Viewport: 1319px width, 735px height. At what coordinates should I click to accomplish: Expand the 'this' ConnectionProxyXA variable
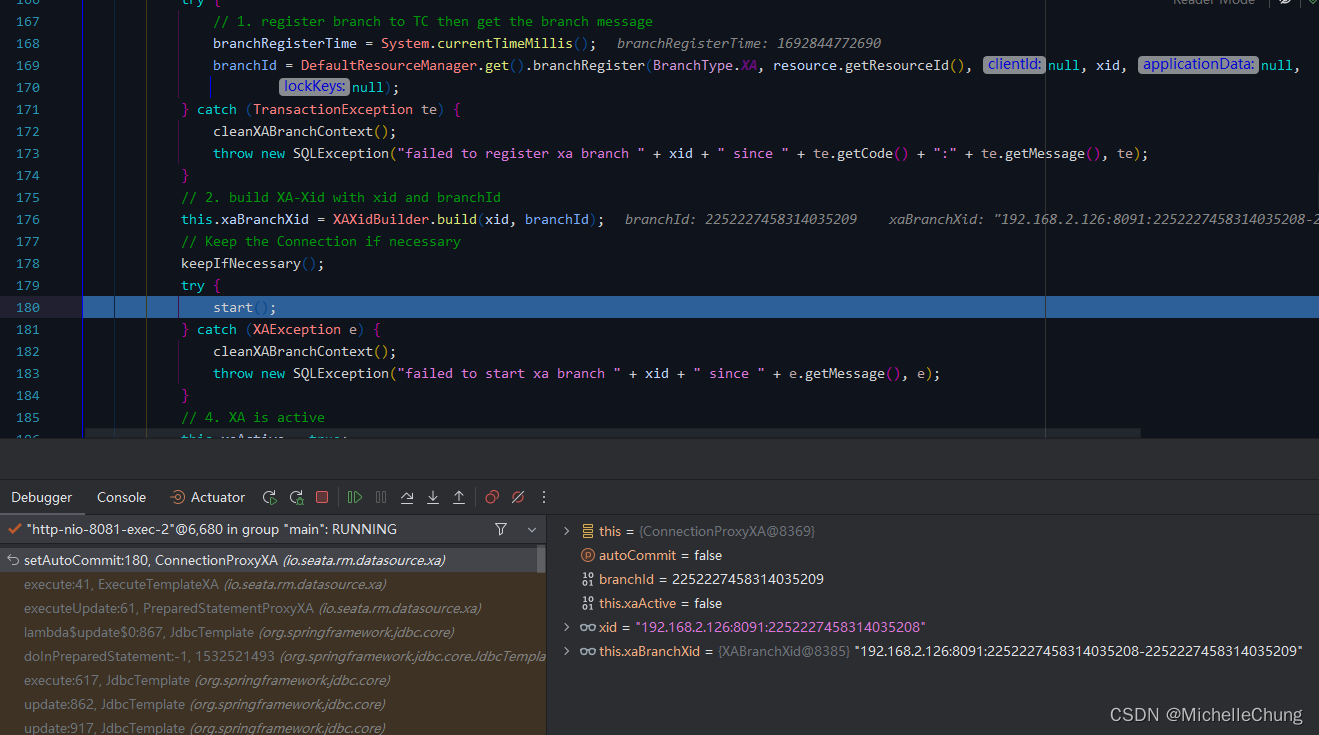click(x=567, y=531)
